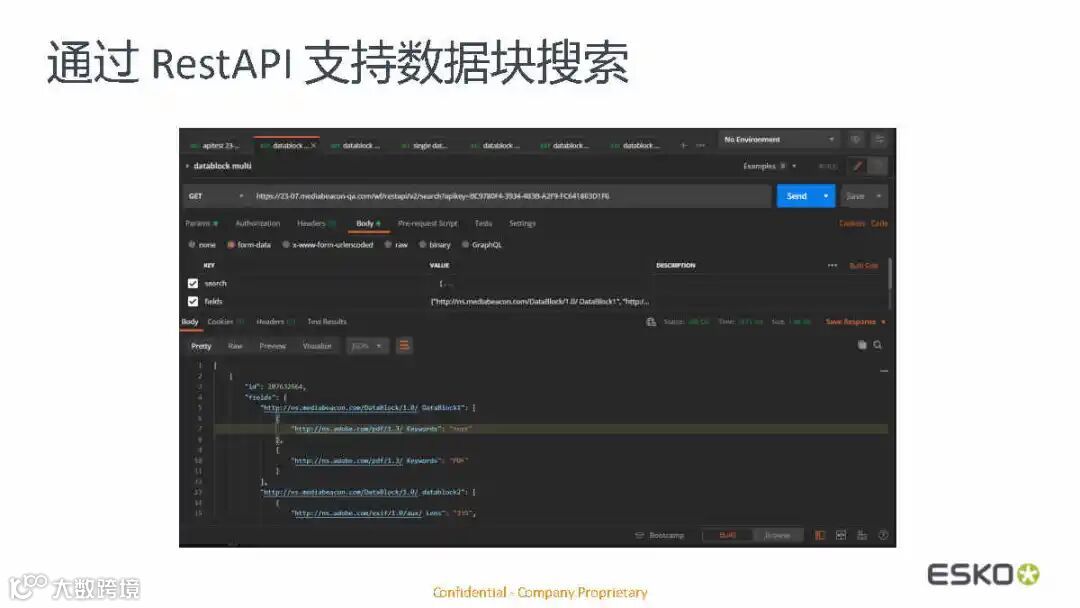Viewport: 1080px width, 608px height.
Task: Click the Bootcamp status bar item
Action: coord(660,535)
